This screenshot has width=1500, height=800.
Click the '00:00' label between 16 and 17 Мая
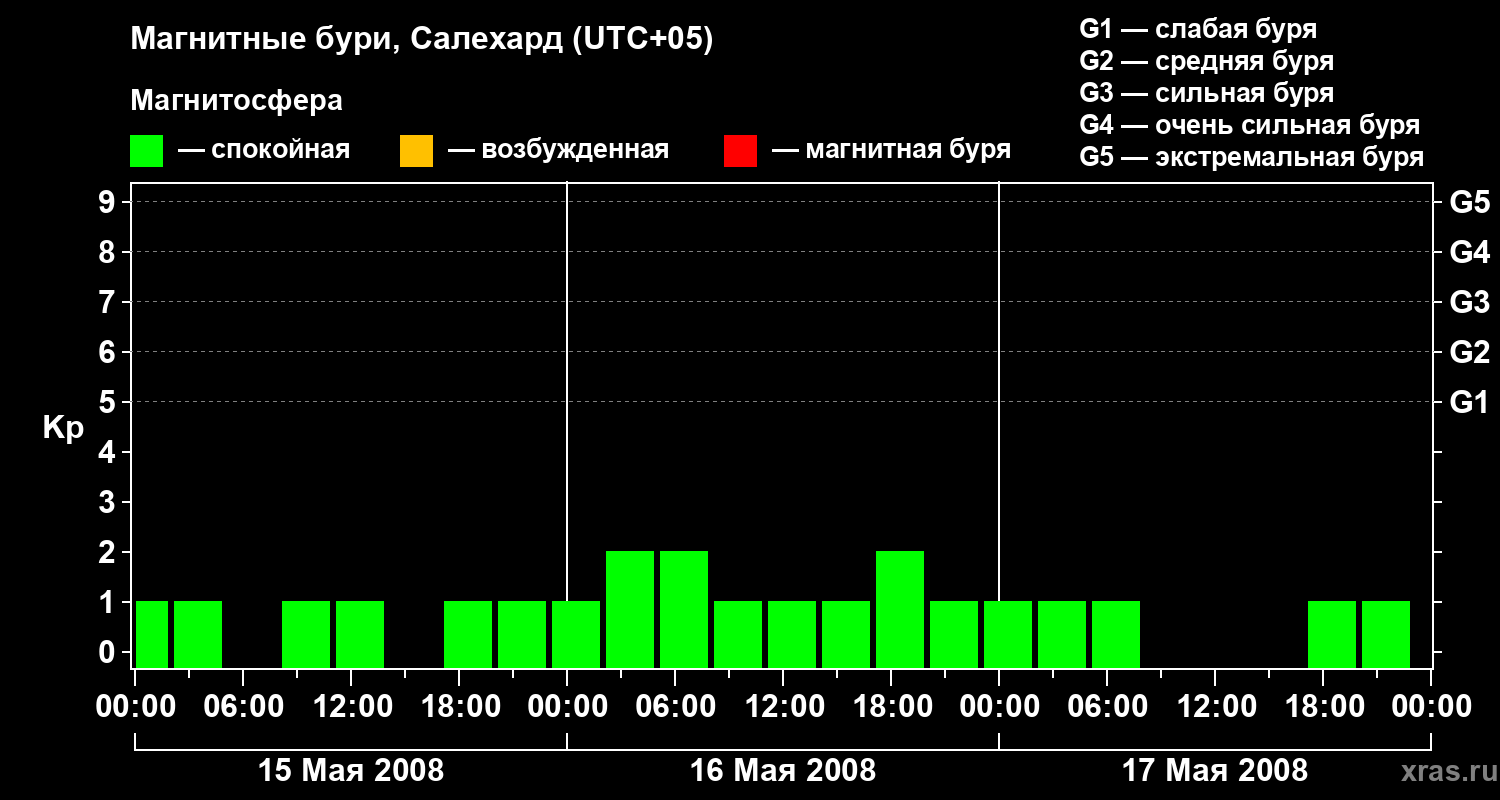[1000, 707]
